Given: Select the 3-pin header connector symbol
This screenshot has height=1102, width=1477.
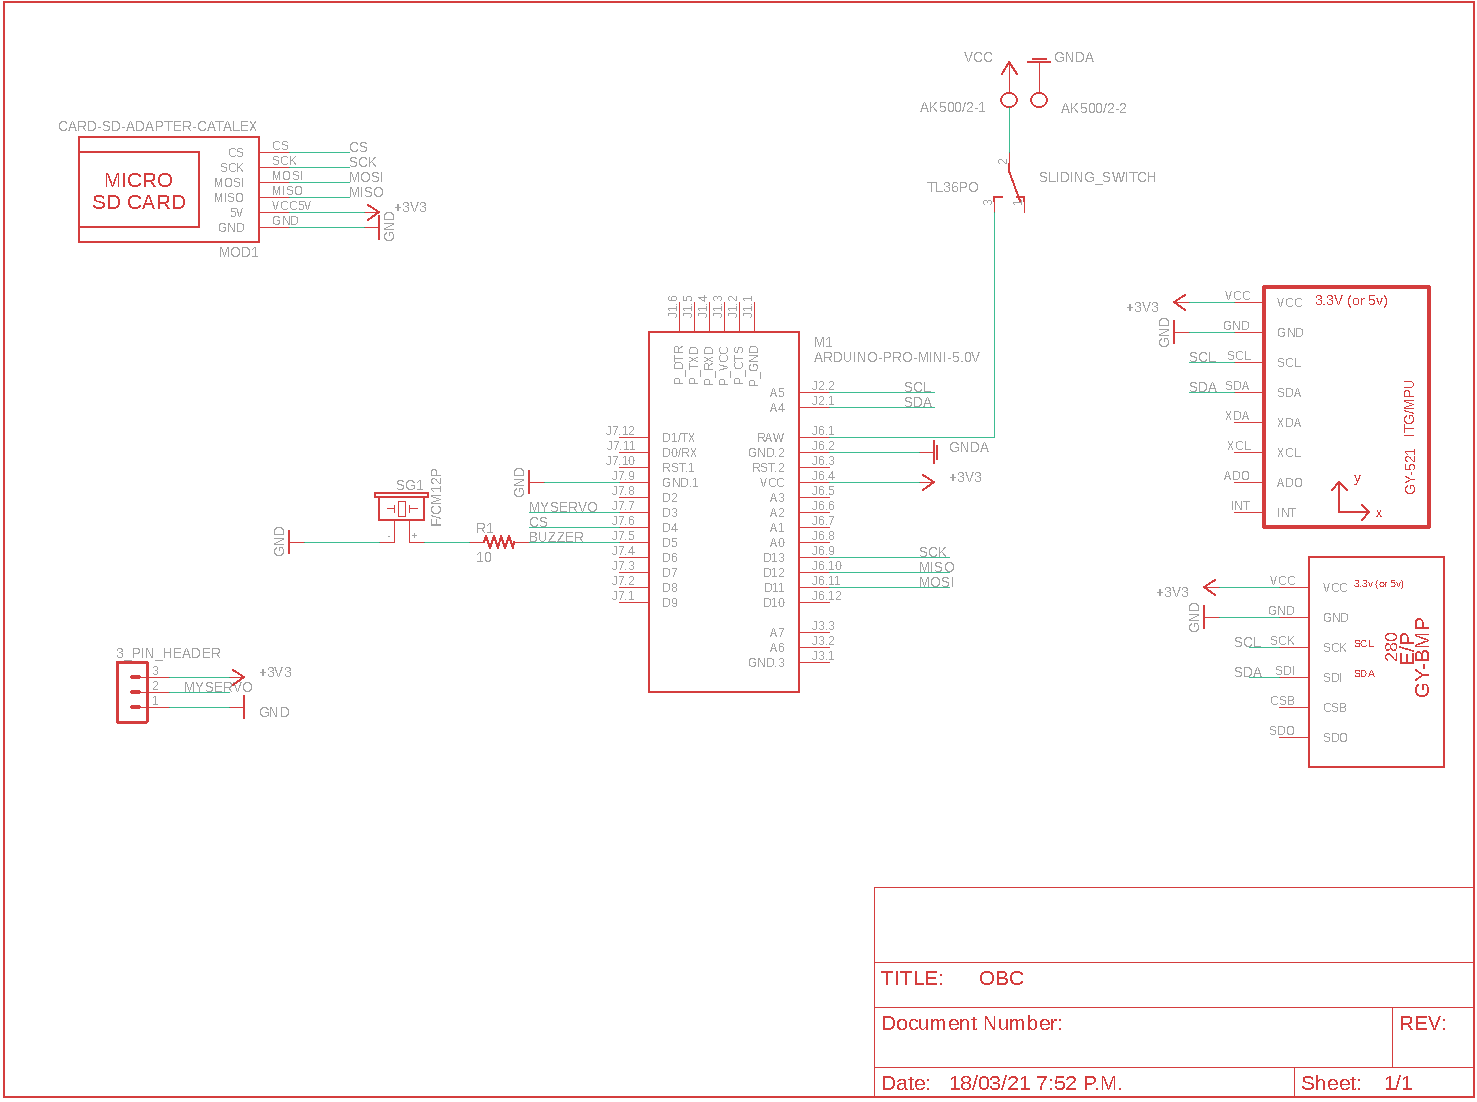Looking at the screenshot, I should point(132,691).
